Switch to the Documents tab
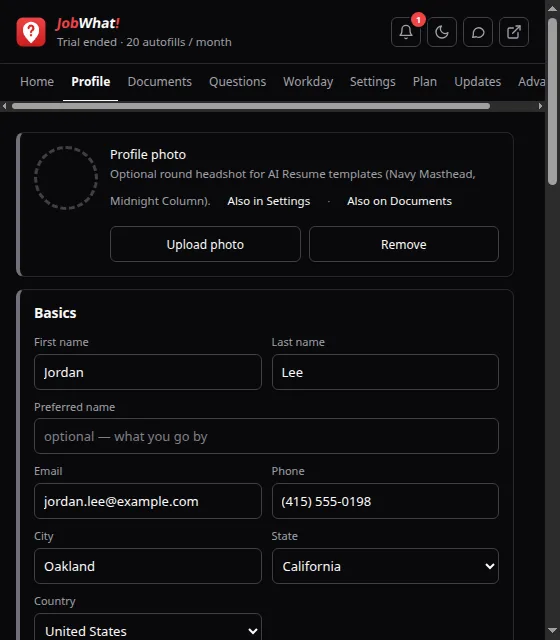 160,82
